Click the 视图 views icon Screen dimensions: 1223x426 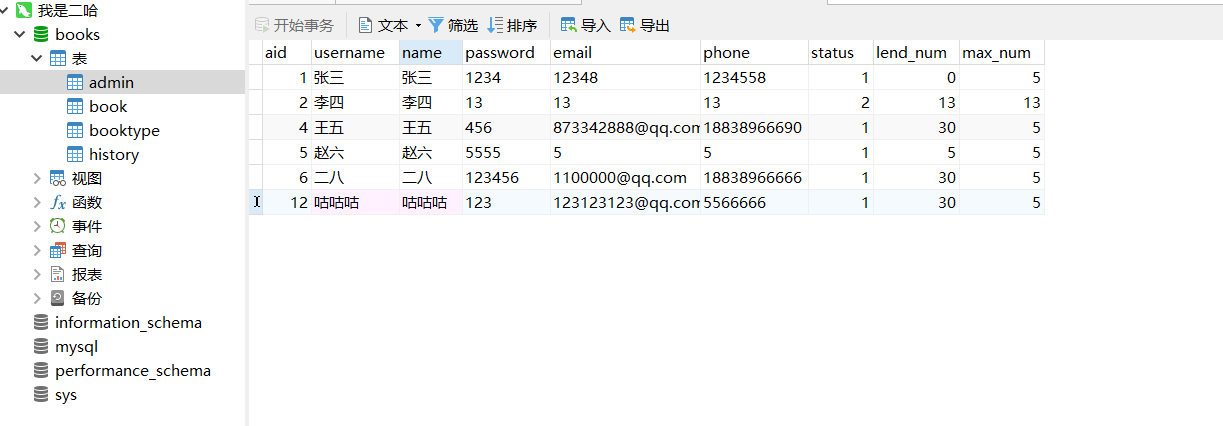(58, 178)
